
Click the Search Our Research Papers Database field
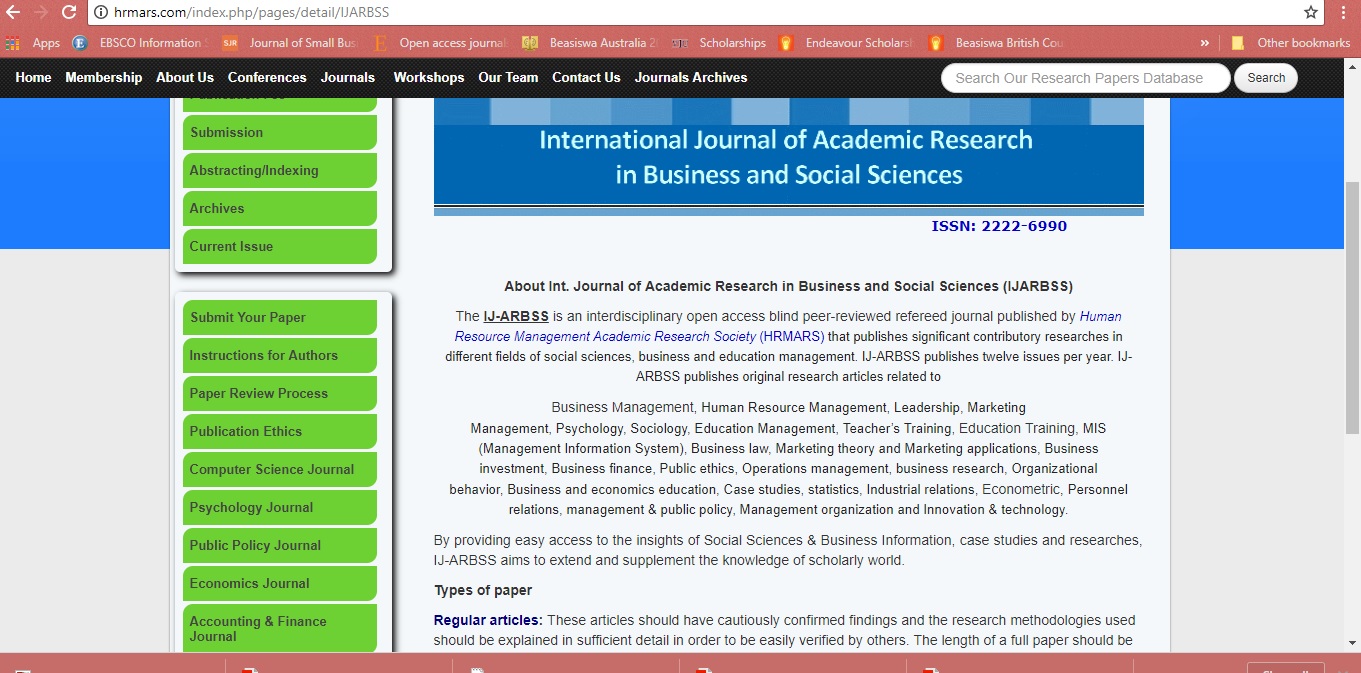1085,78
